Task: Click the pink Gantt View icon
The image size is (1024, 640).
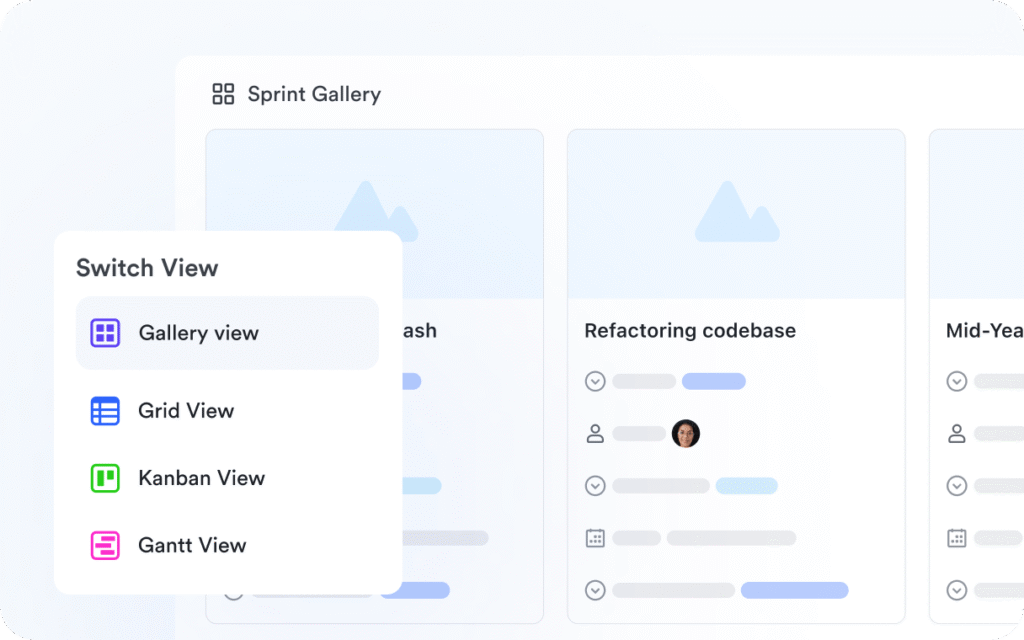Action: (105, 545)
